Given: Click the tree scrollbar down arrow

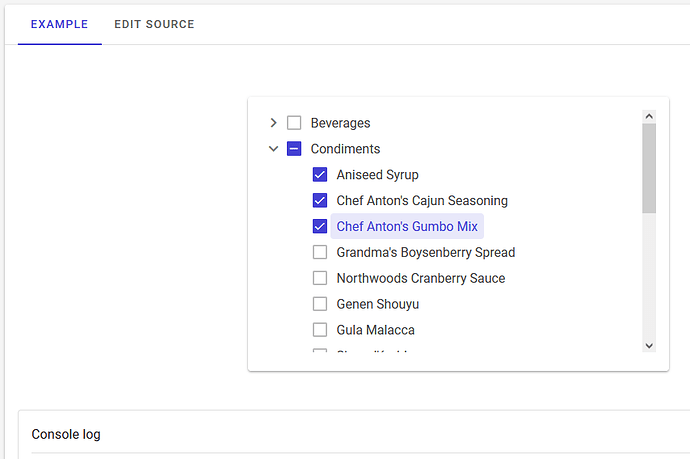Looking at the screenshot, I should point(649,345).
